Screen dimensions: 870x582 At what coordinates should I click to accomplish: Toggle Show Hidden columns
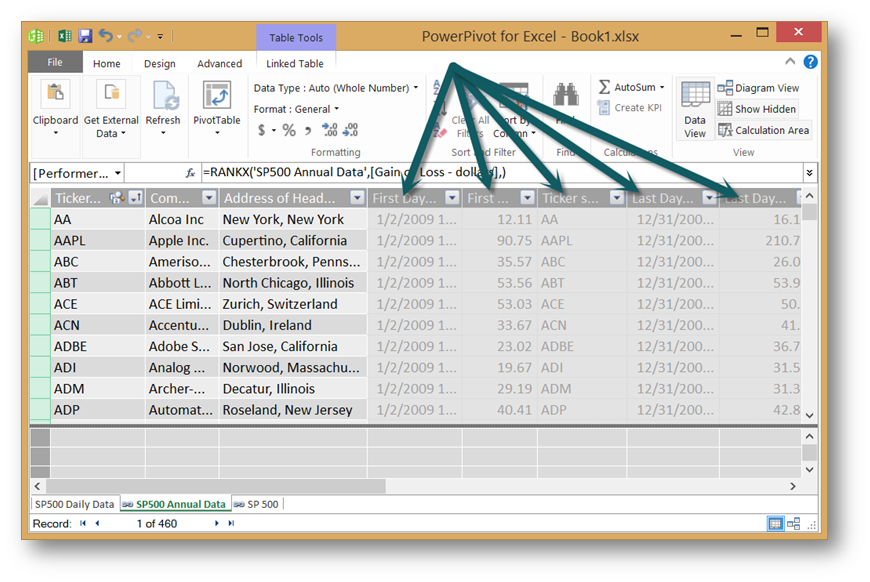[757, 109]
